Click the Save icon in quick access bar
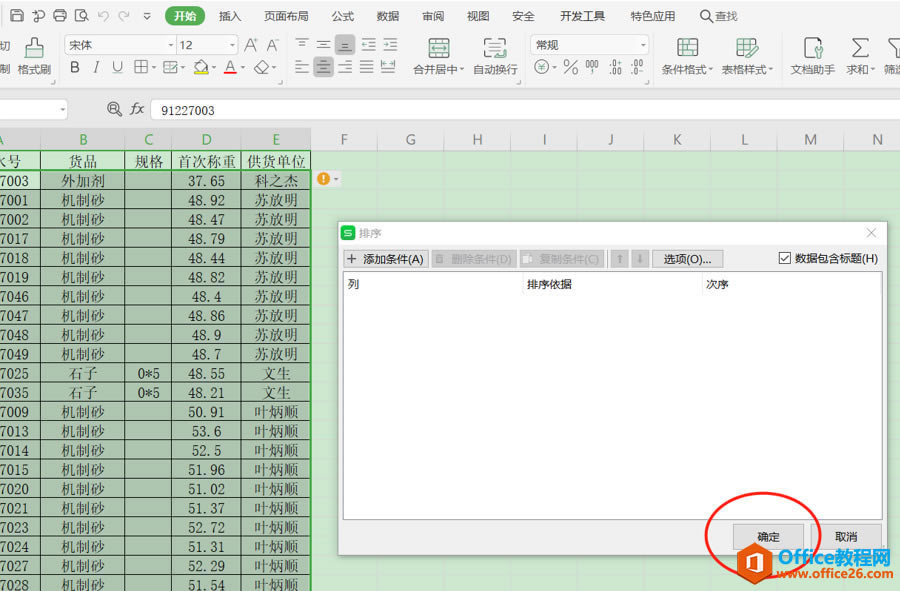 point(17,15)
